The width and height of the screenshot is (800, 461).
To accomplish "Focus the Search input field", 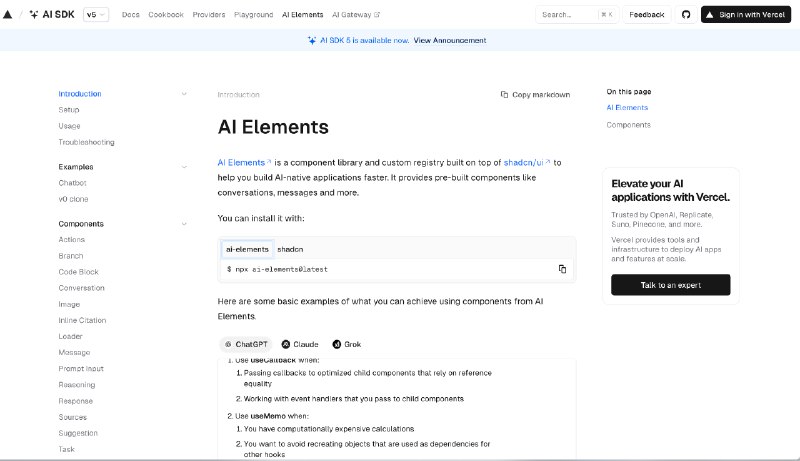I will [577, 15].
